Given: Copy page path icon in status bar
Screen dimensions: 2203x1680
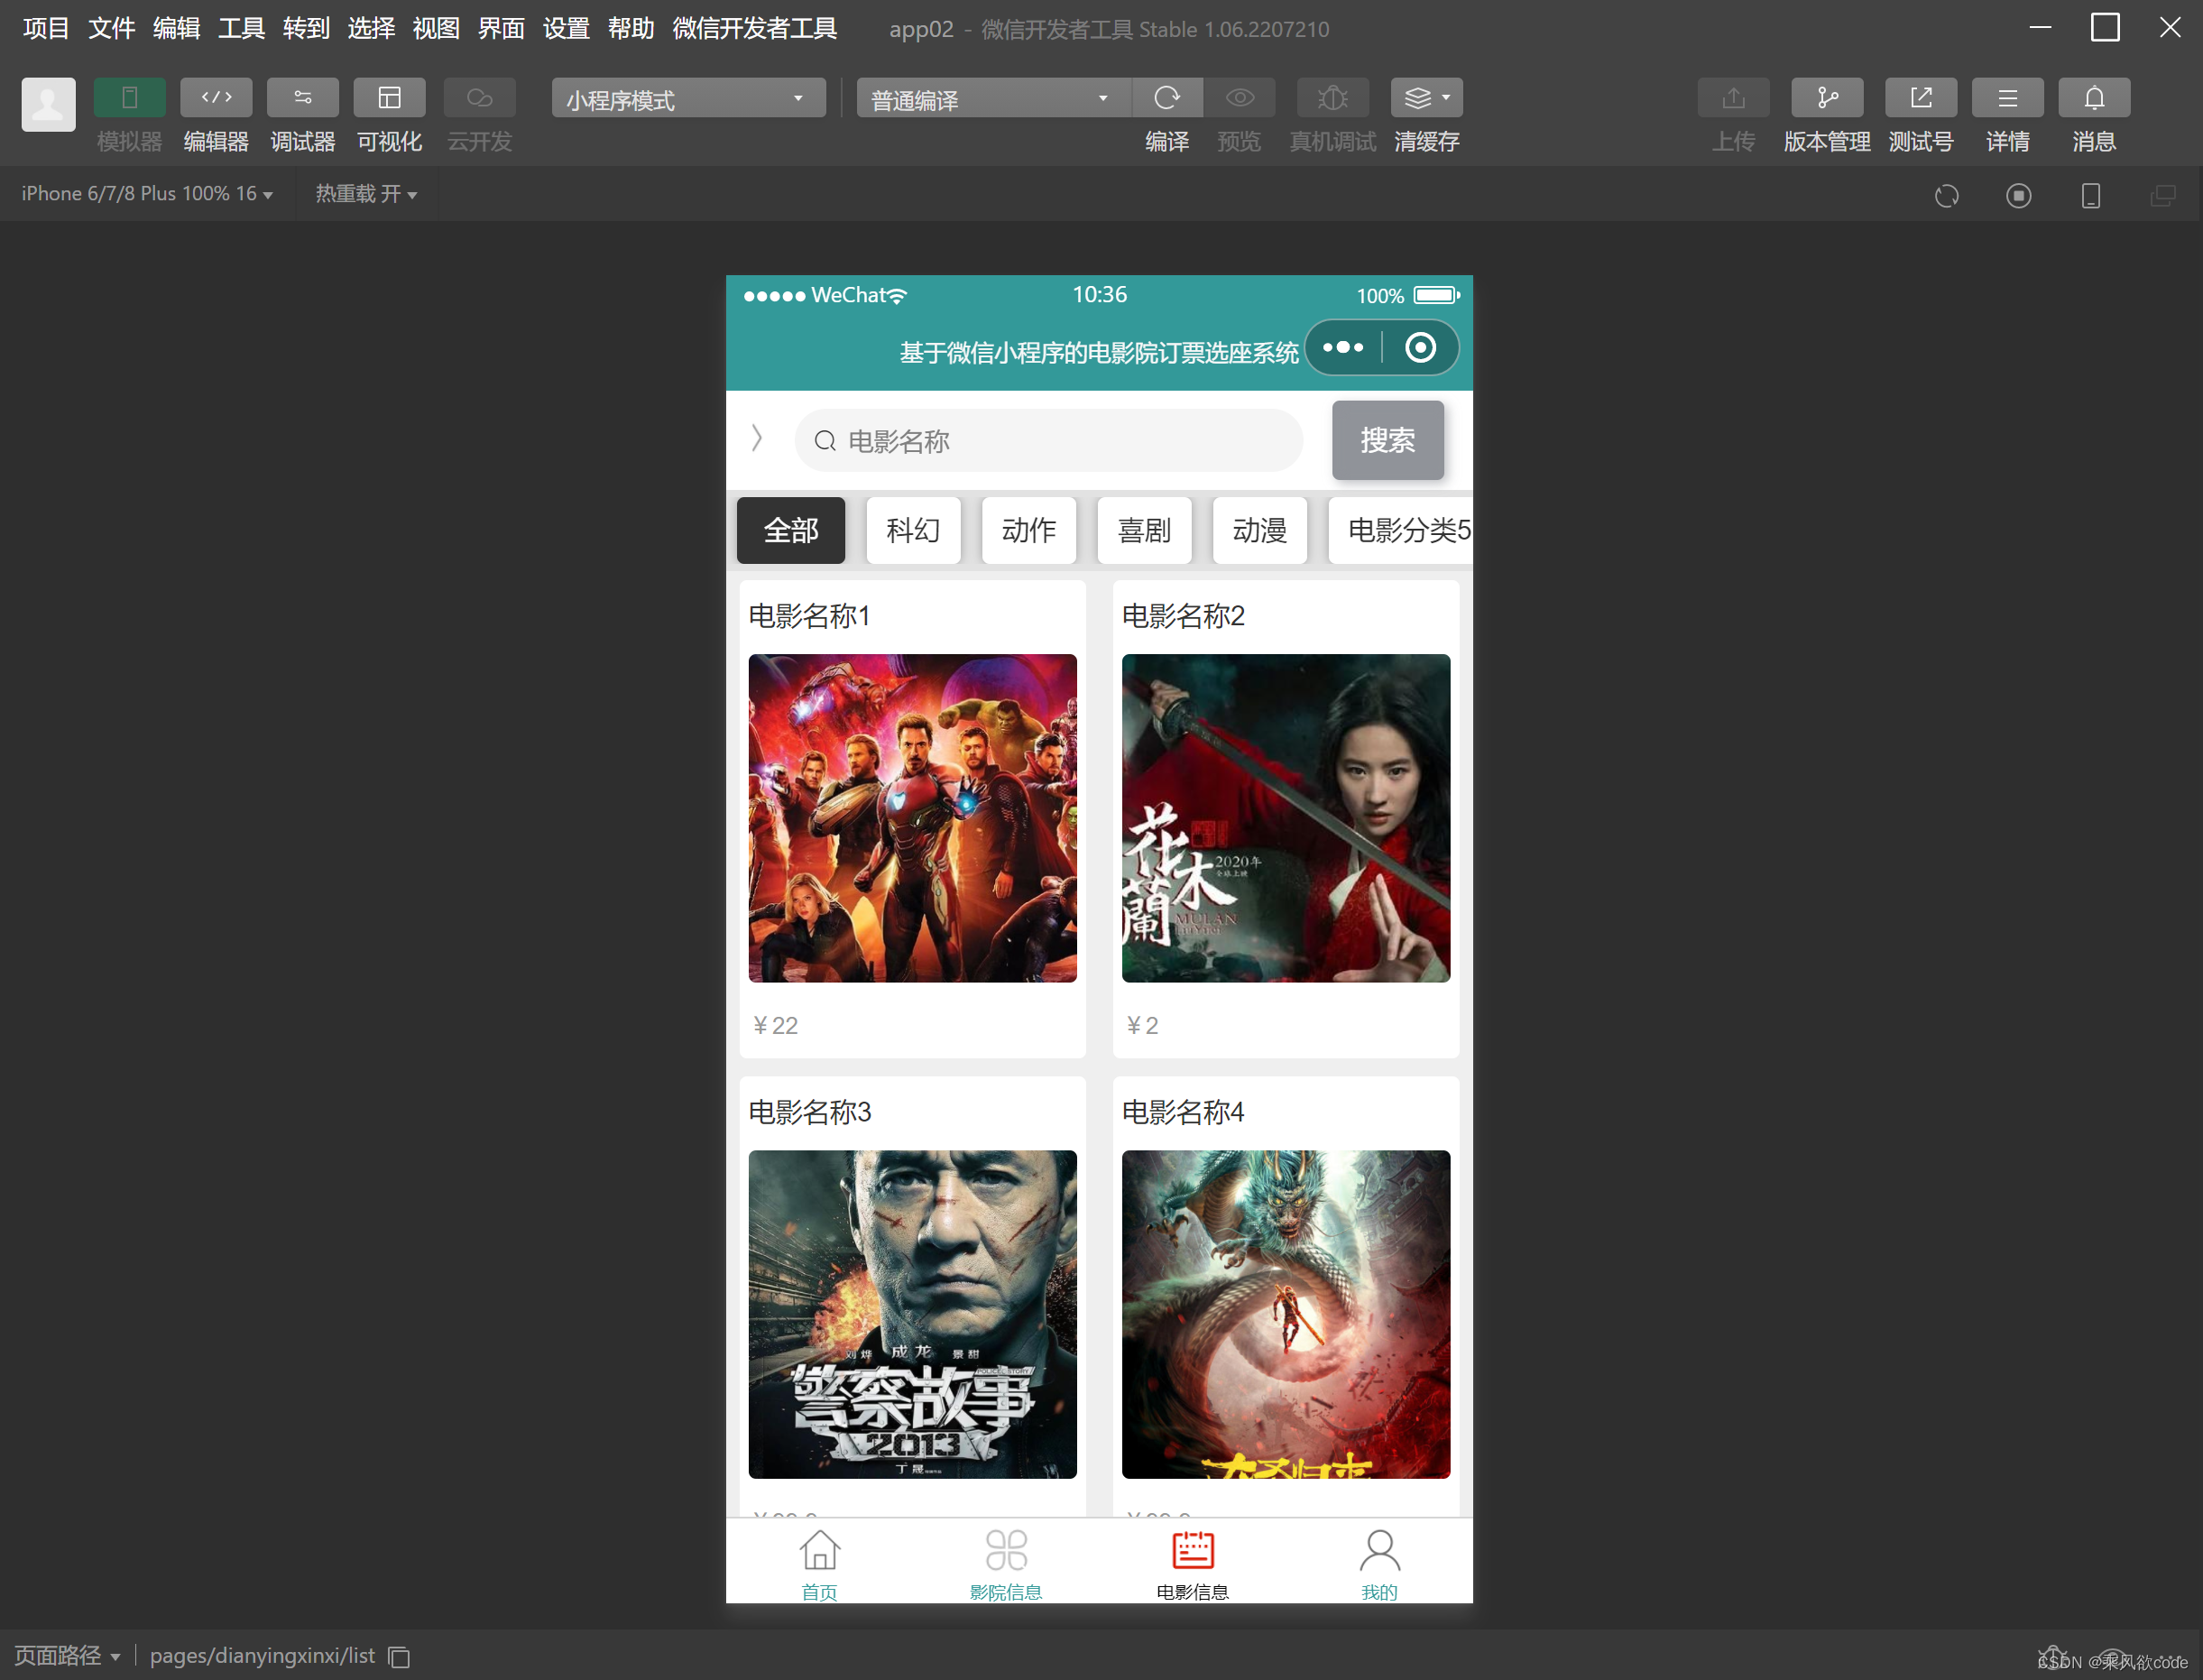Looking at the screenshot, I should tap(399, 1657).
